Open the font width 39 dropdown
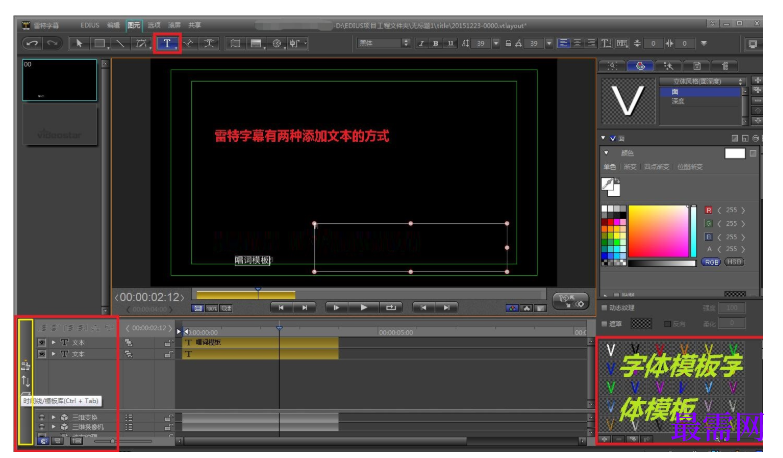 pyautogui.click(x=549, y=43)
